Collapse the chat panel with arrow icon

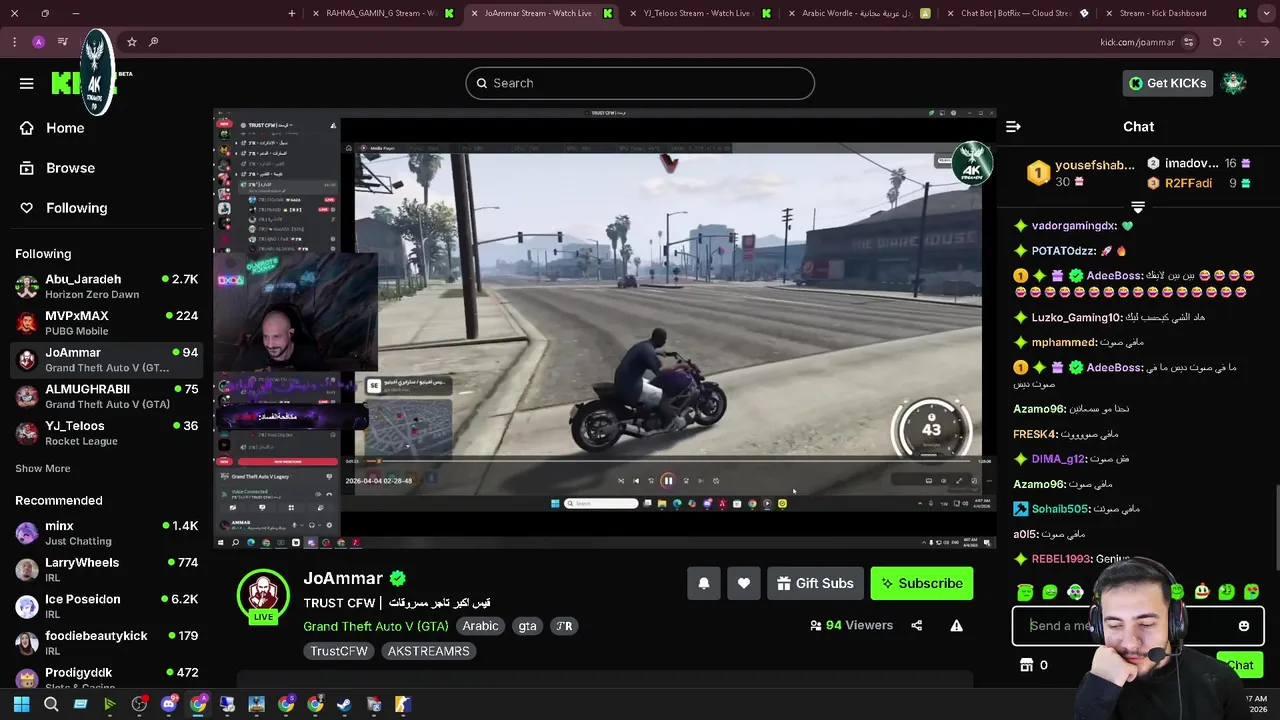tap(1013, 127)
